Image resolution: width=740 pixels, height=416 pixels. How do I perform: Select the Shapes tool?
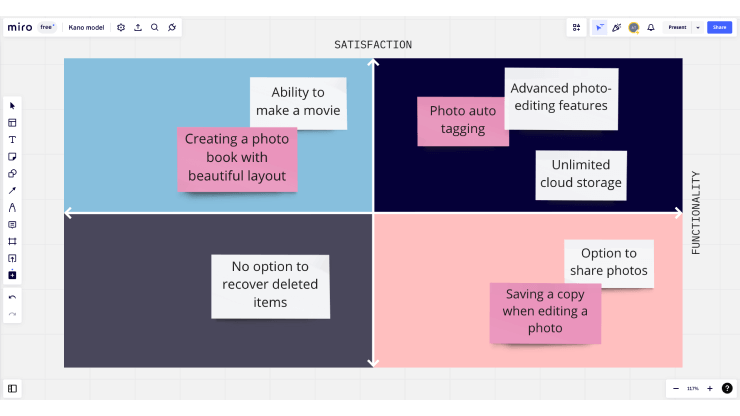click(12, 174)
